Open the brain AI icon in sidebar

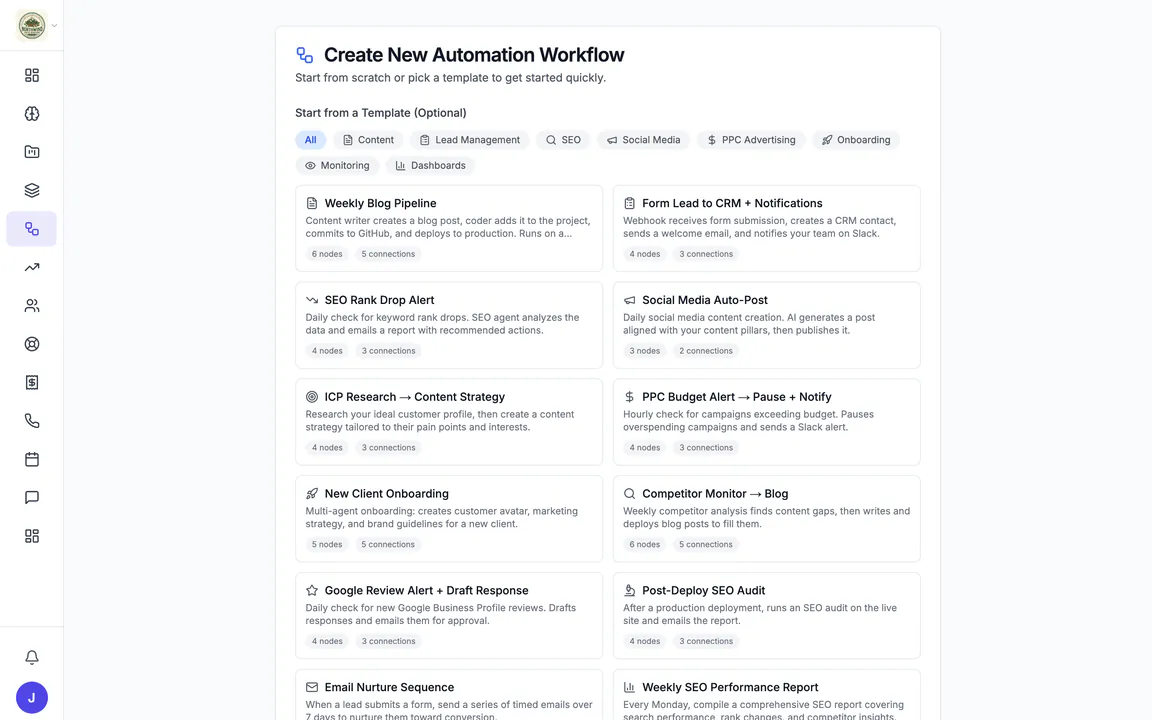click(x=32, y=113)
